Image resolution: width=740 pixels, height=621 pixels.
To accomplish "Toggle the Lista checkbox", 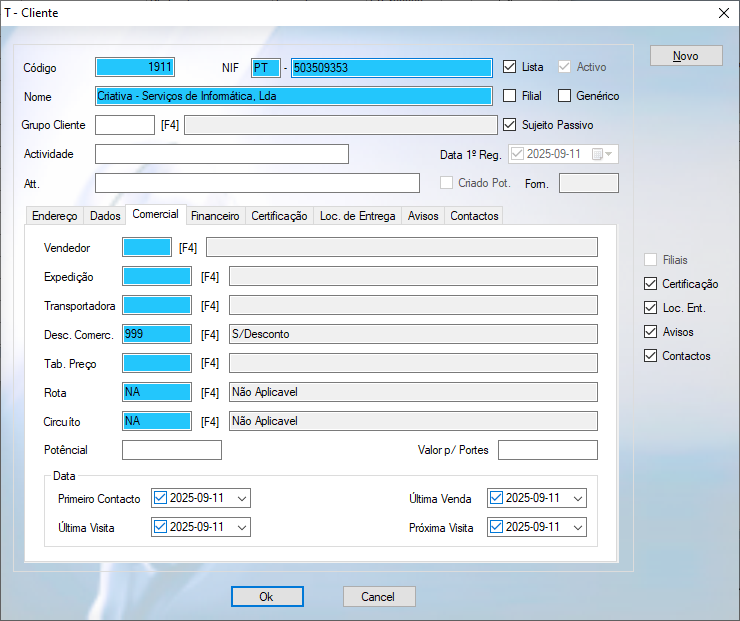I will [509, 67].
